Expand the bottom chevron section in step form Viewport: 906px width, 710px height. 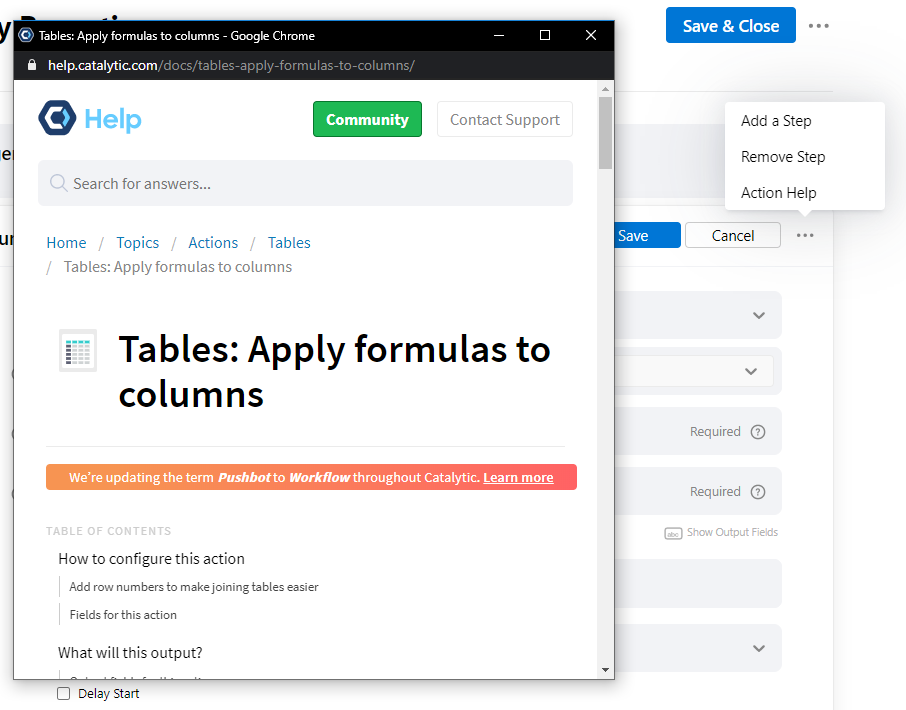click(x=759, y=648)
